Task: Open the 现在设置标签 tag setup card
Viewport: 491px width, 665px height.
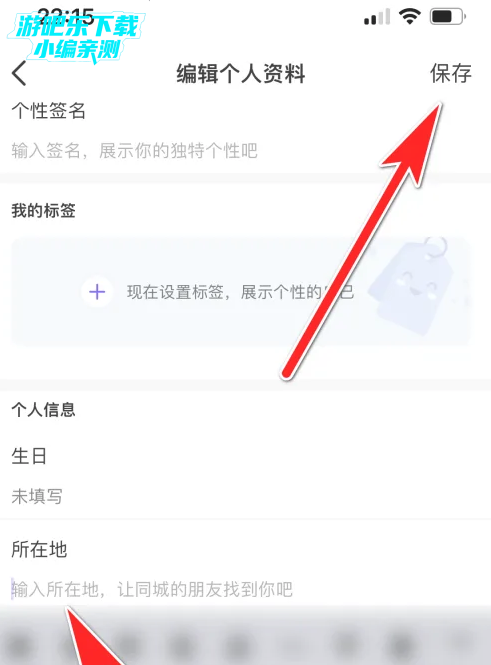Action: [x=240, y=292]
